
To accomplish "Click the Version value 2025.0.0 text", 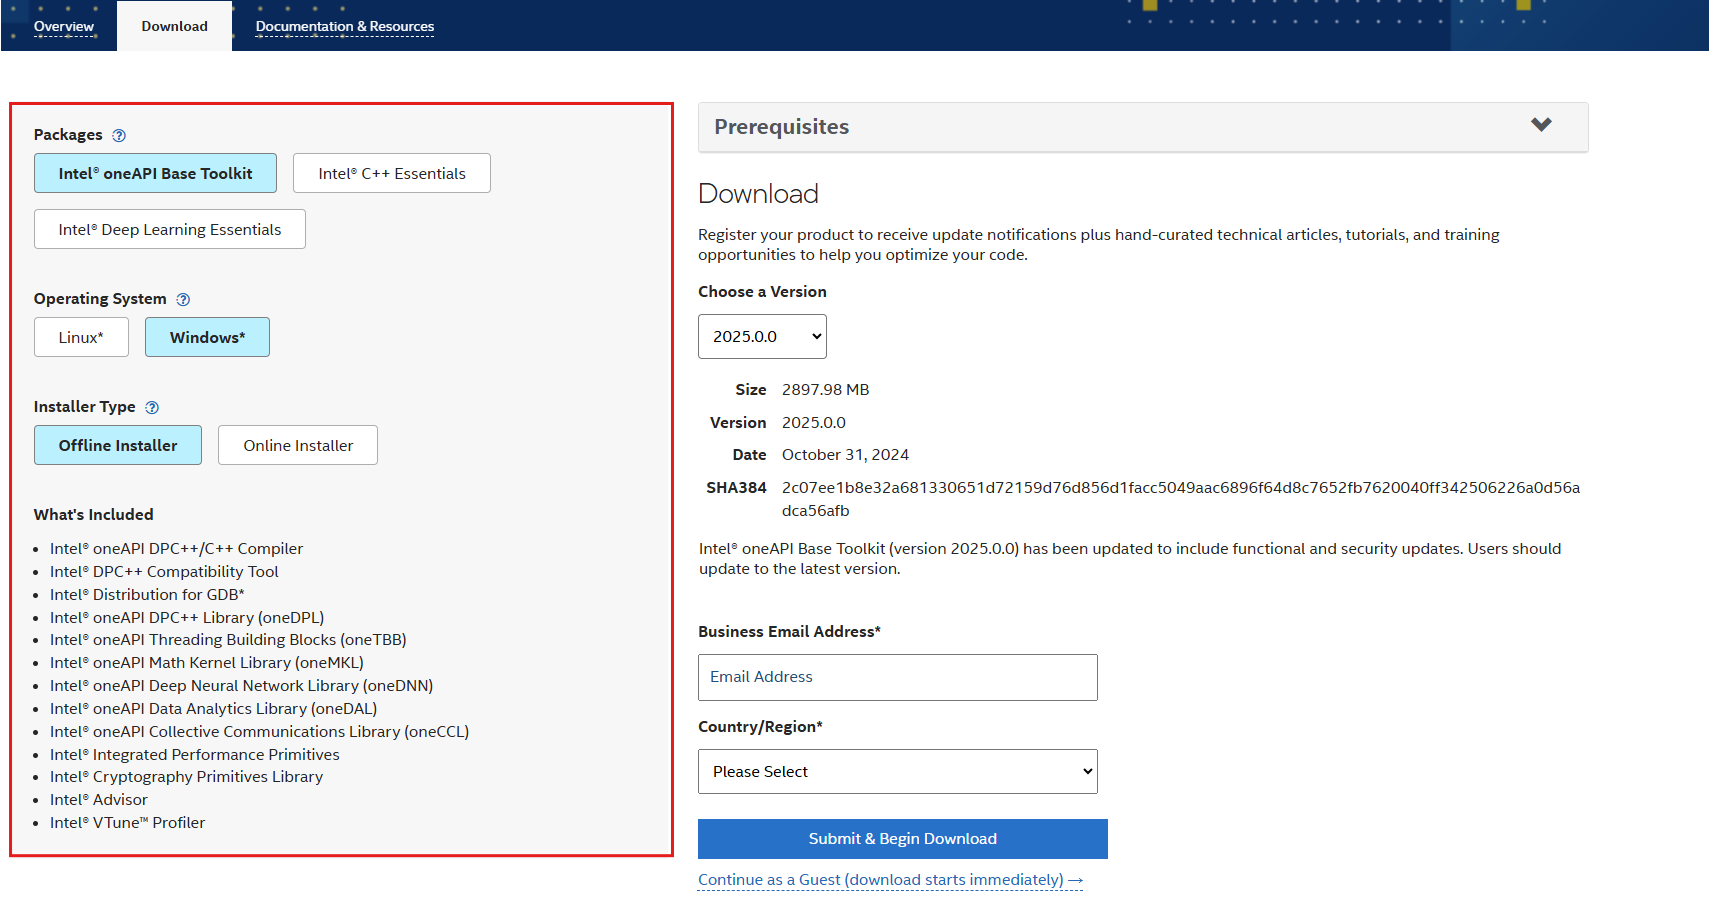I will [x=814, y=423].
